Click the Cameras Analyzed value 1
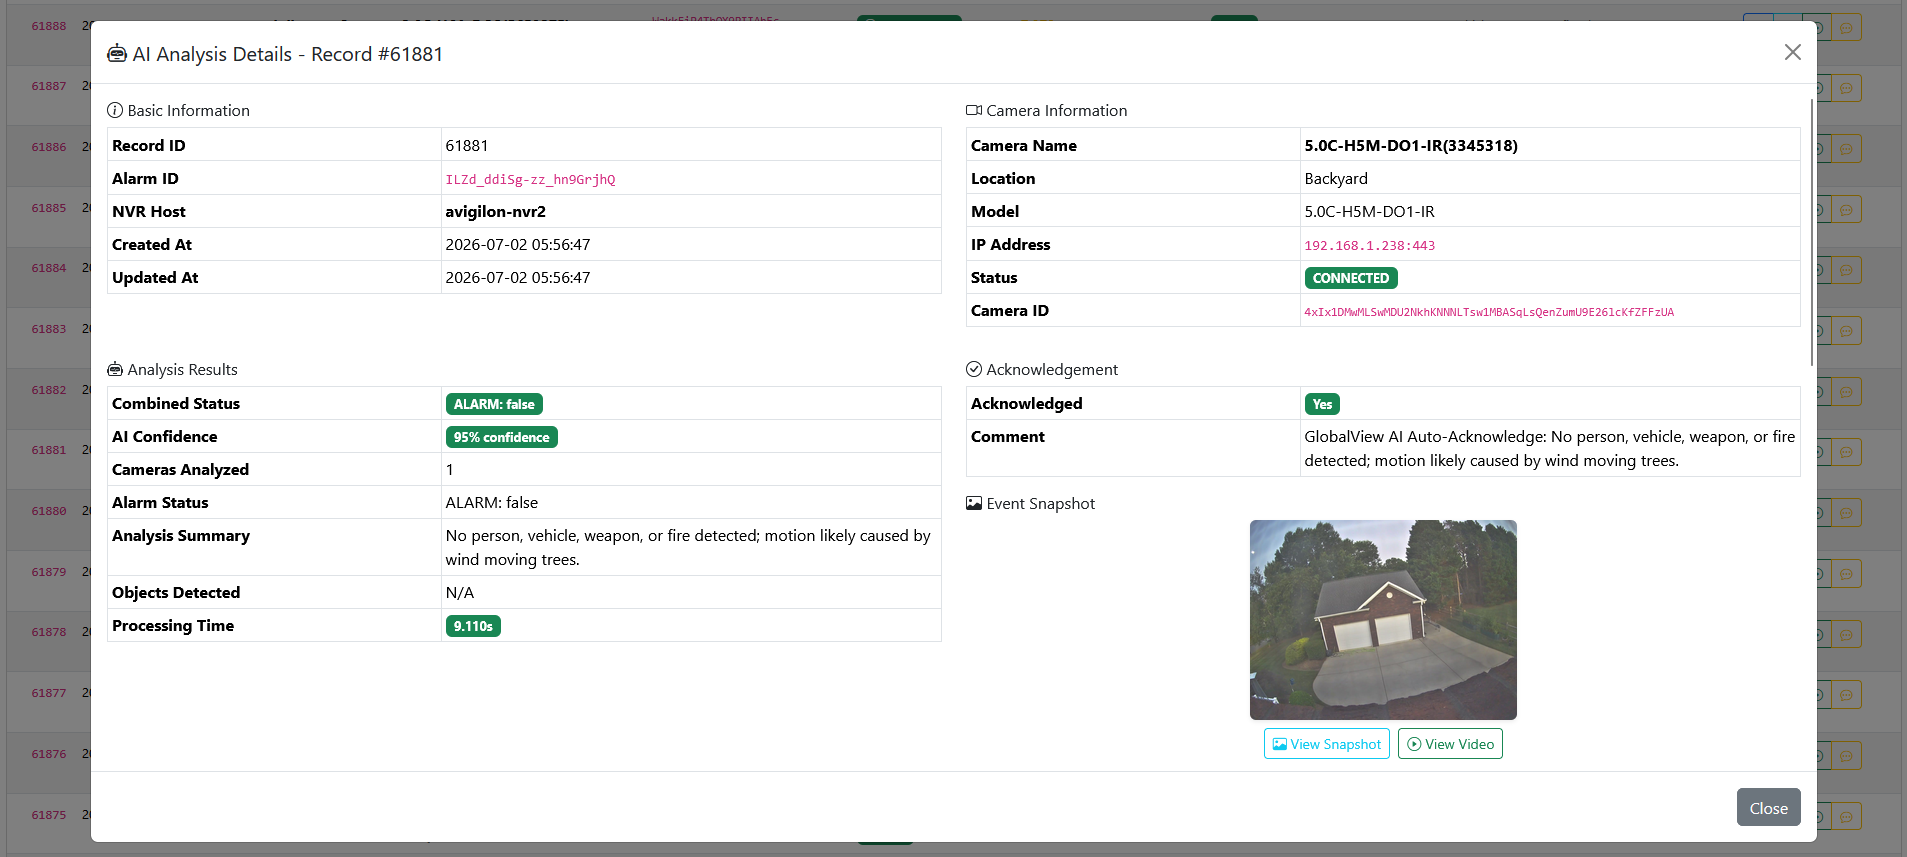The image size is (1907, 857). (450, 469)
